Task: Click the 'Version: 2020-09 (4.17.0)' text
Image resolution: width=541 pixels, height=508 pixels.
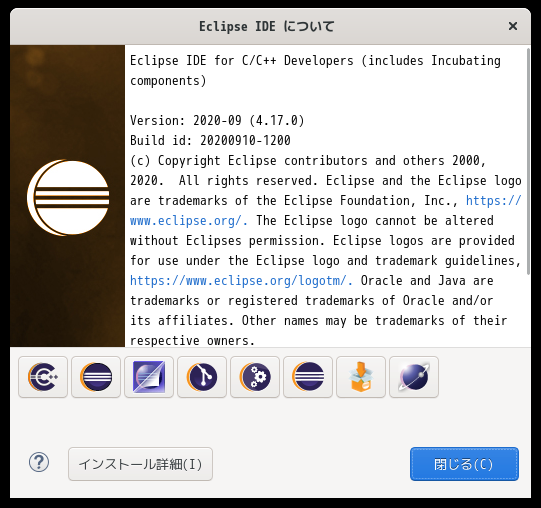Action: [x=217, y=120]
